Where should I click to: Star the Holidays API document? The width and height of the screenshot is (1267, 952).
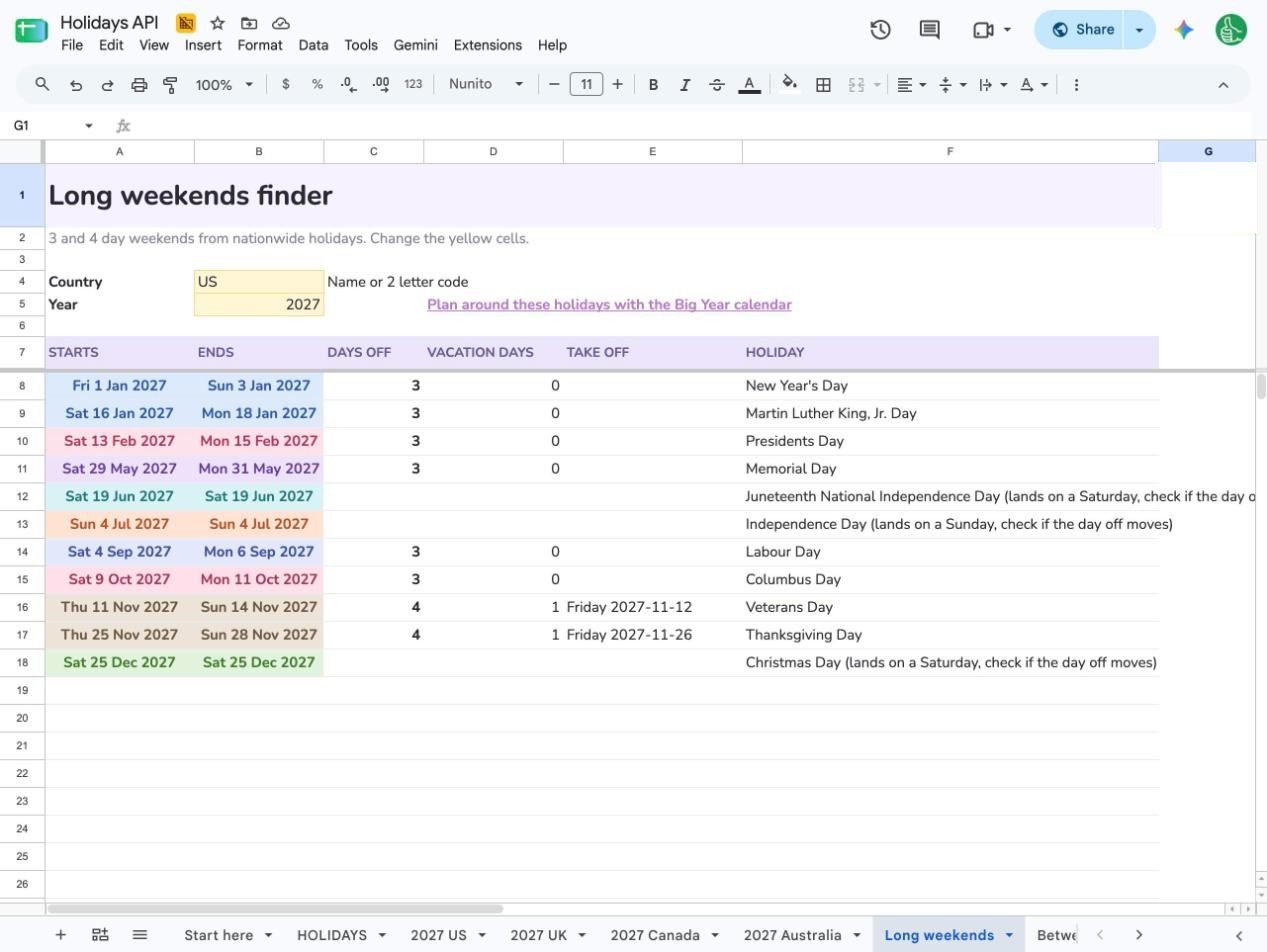[217, 23]
